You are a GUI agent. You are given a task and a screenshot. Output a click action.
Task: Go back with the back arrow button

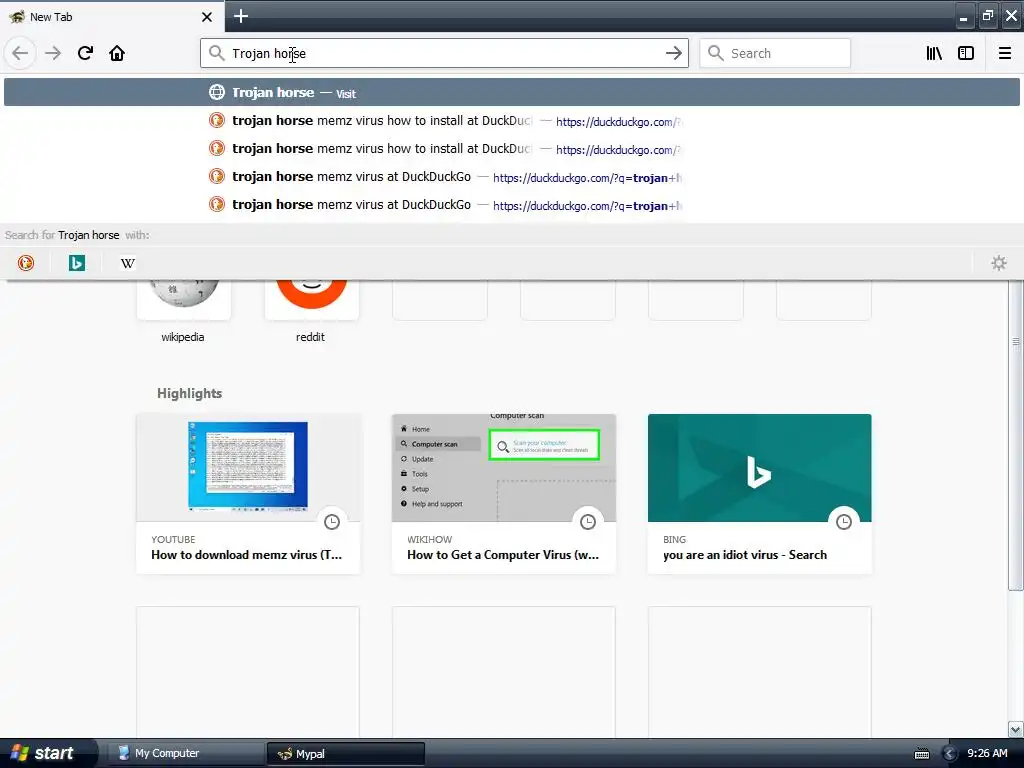[20, 53]
